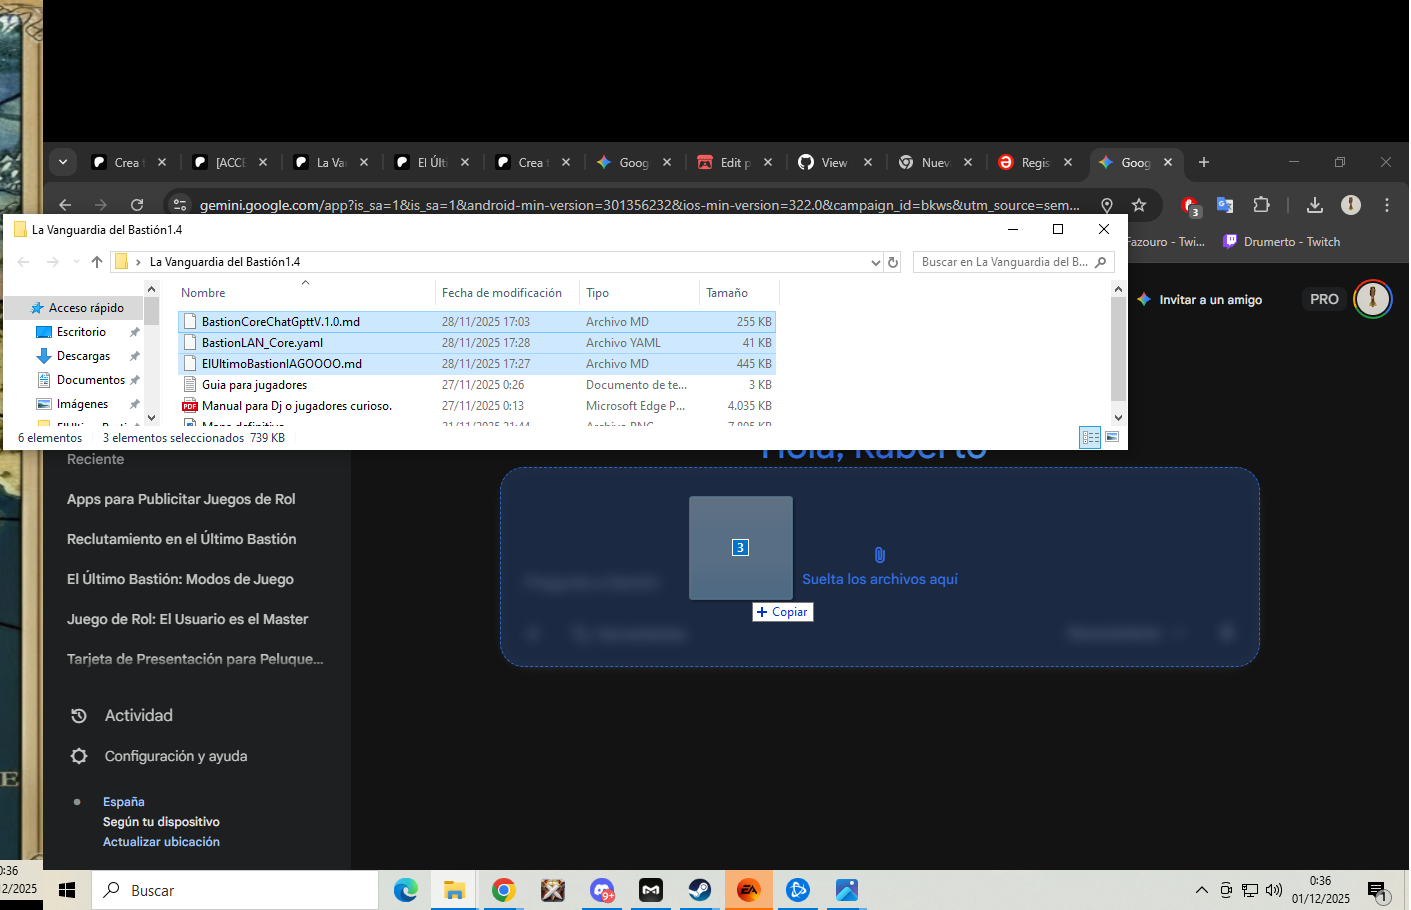Open a new Chrome tab
Viewport: 1411px width, 910px height.
click(x=1204, y=162)
